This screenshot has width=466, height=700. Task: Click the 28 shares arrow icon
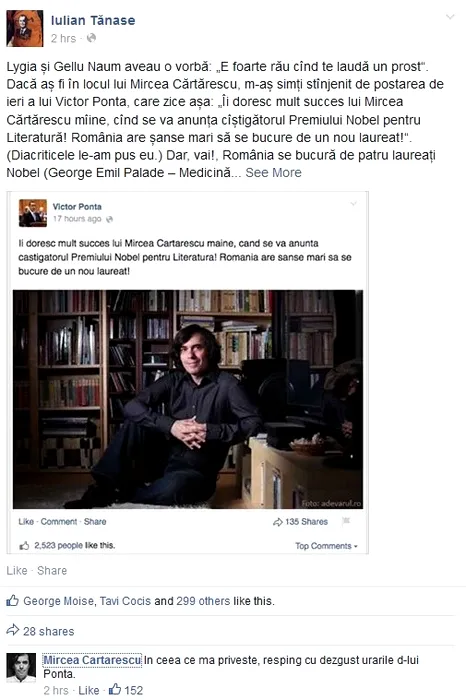(x=12, y=630)
